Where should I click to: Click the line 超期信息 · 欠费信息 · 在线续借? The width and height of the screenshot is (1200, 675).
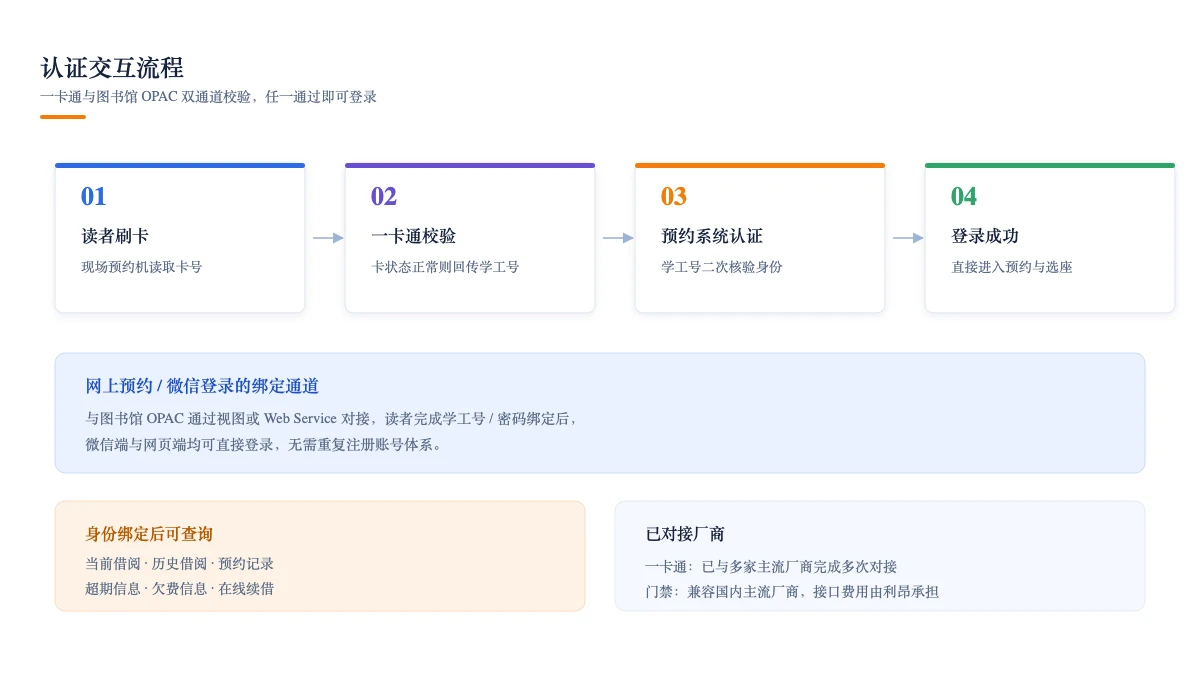[180, 588]
